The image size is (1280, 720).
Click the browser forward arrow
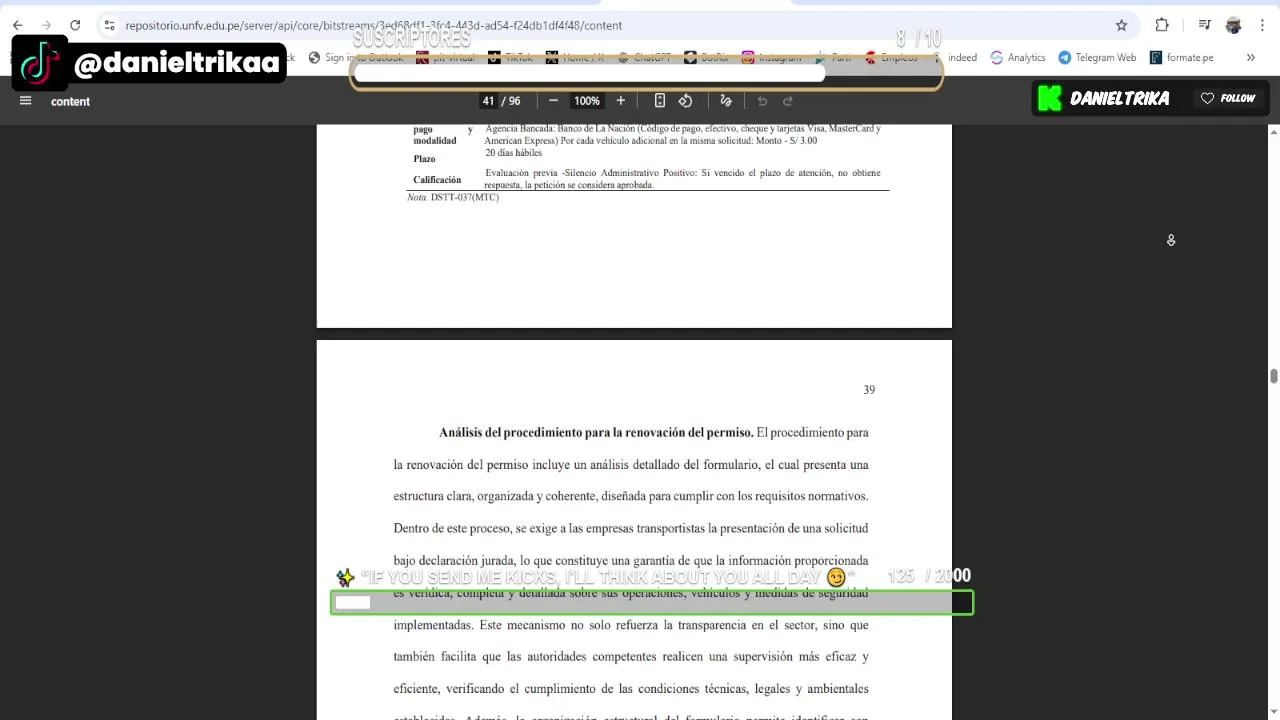[46, 25]
